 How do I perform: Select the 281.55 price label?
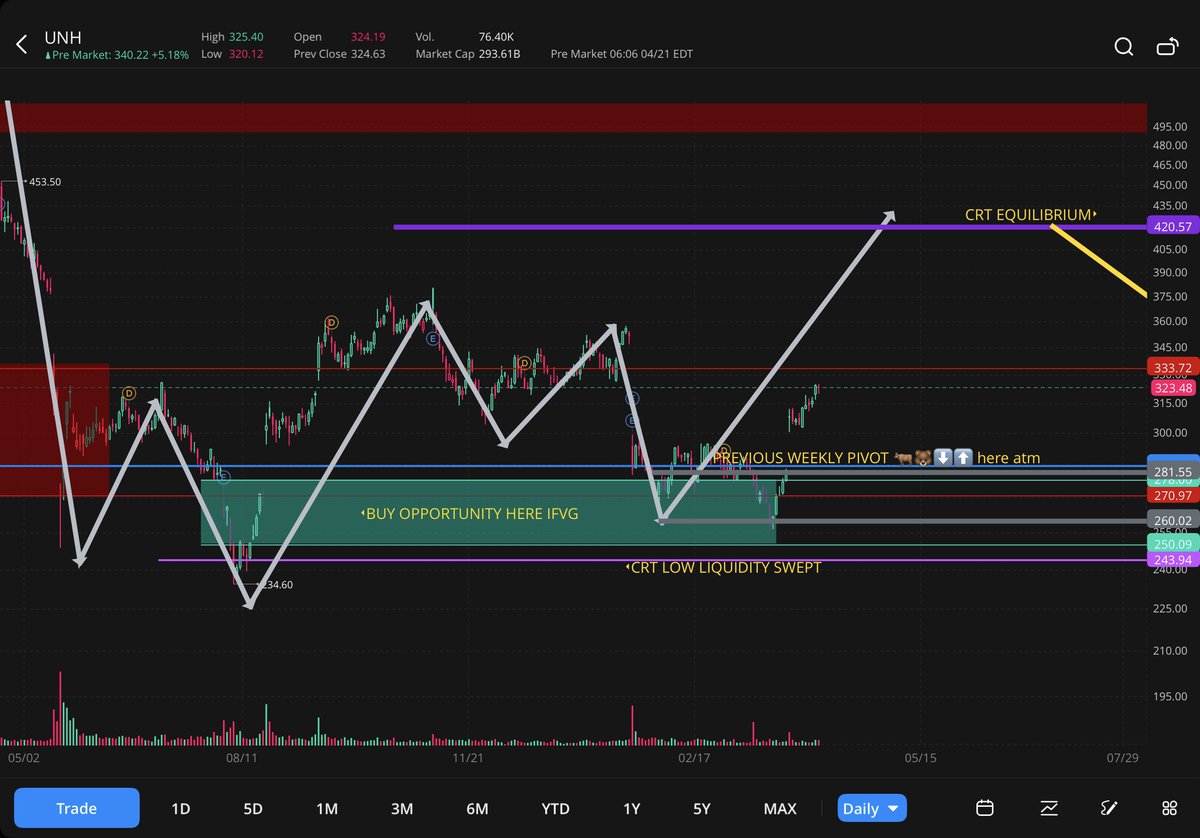(1171, 471)
